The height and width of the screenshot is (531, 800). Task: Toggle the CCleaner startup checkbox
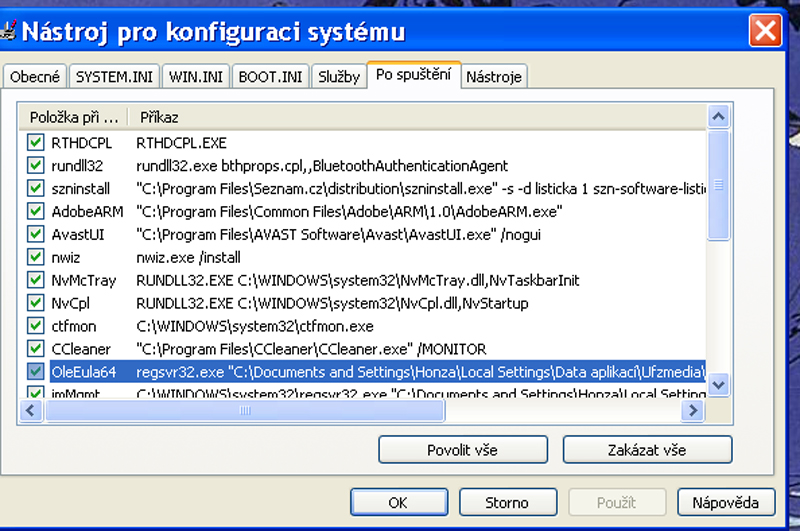pyautogui.click(x=36, y=349)
